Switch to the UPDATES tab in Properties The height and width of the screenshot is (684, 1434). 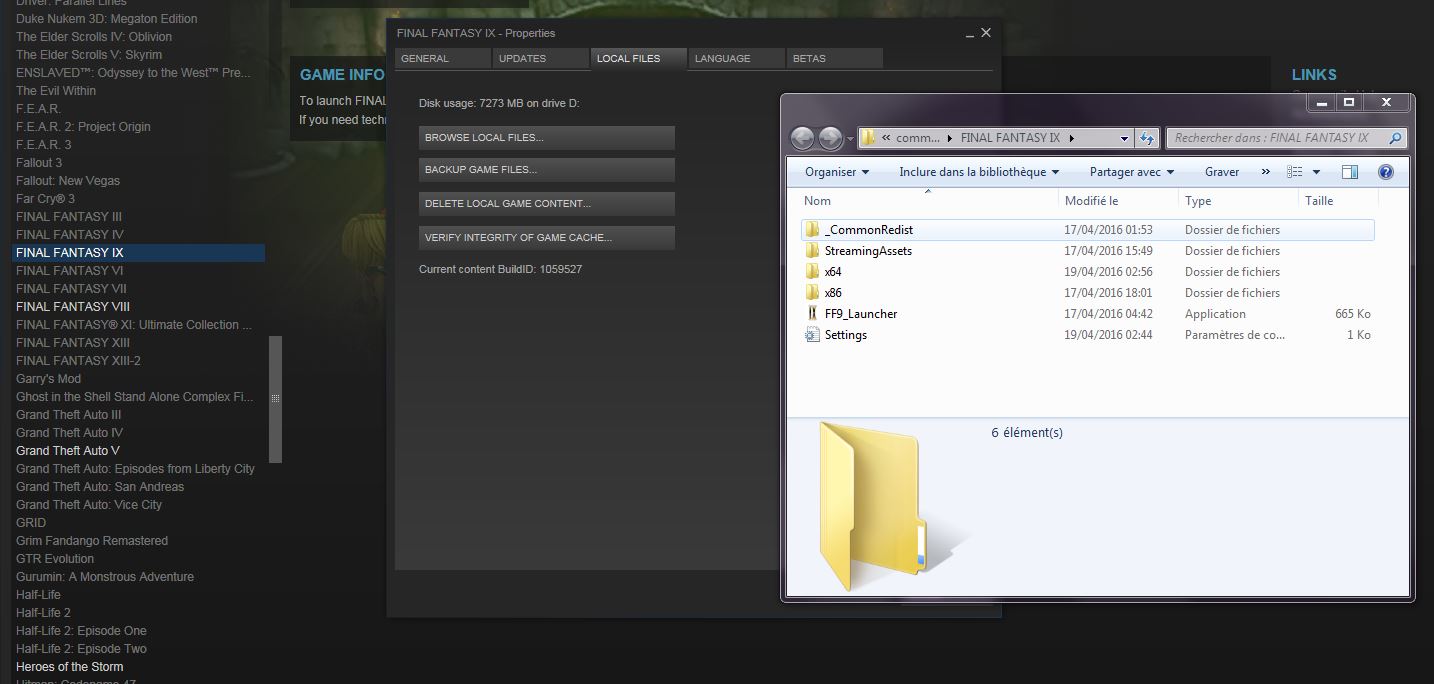[540, 59]
